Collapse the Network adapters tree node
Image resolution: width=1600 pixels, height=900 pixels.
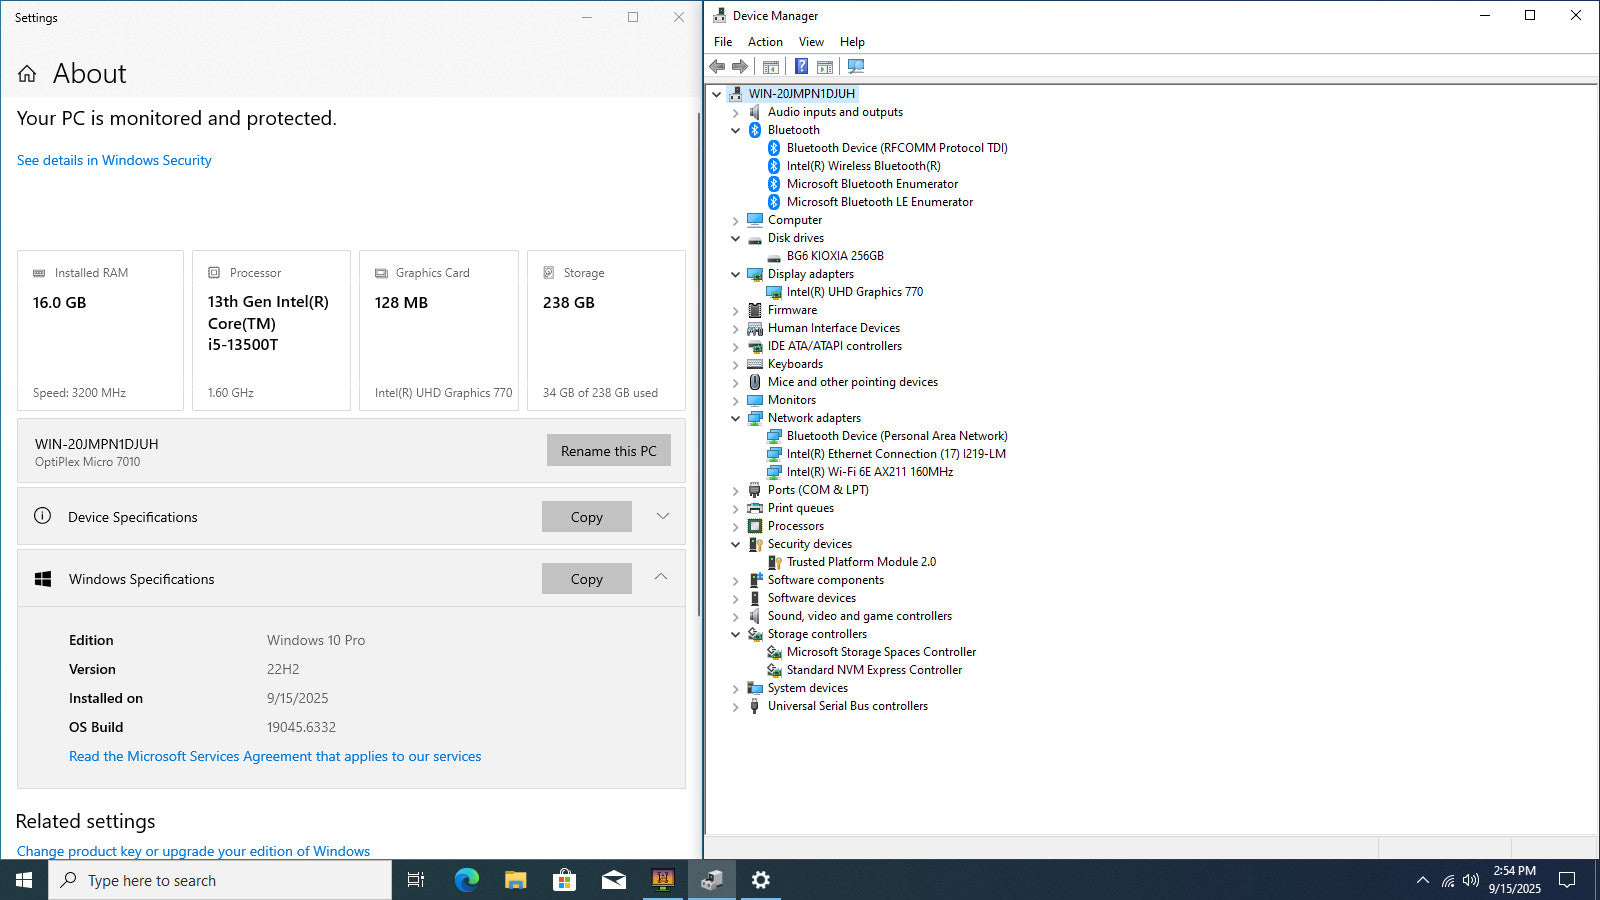coord(736,418)
